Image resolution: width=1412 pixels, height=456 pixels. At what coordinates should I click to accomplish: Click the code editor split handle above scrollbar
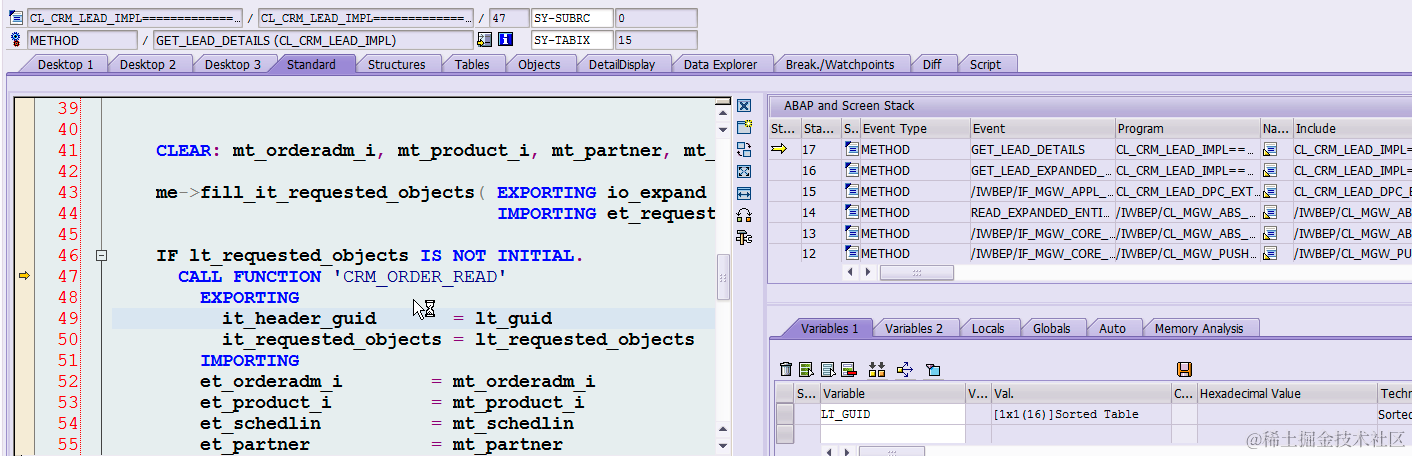(723, 103)
